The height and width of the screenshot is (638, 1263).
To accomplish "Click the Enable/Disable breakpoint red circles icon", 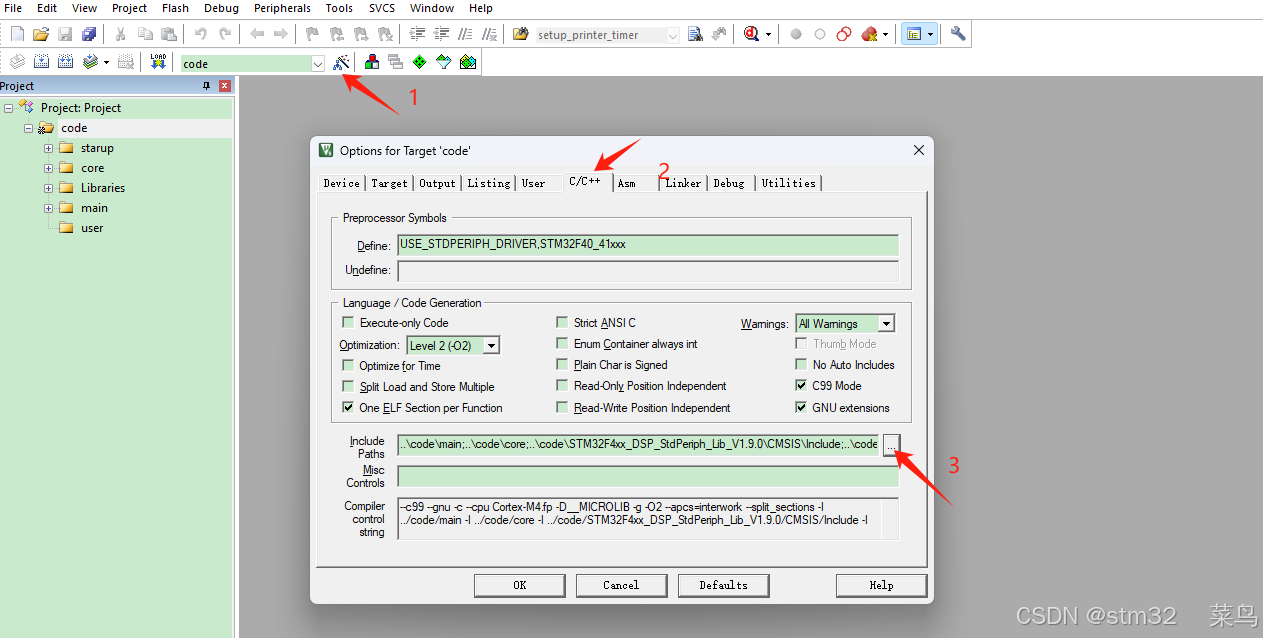I will tap(844, 34).
